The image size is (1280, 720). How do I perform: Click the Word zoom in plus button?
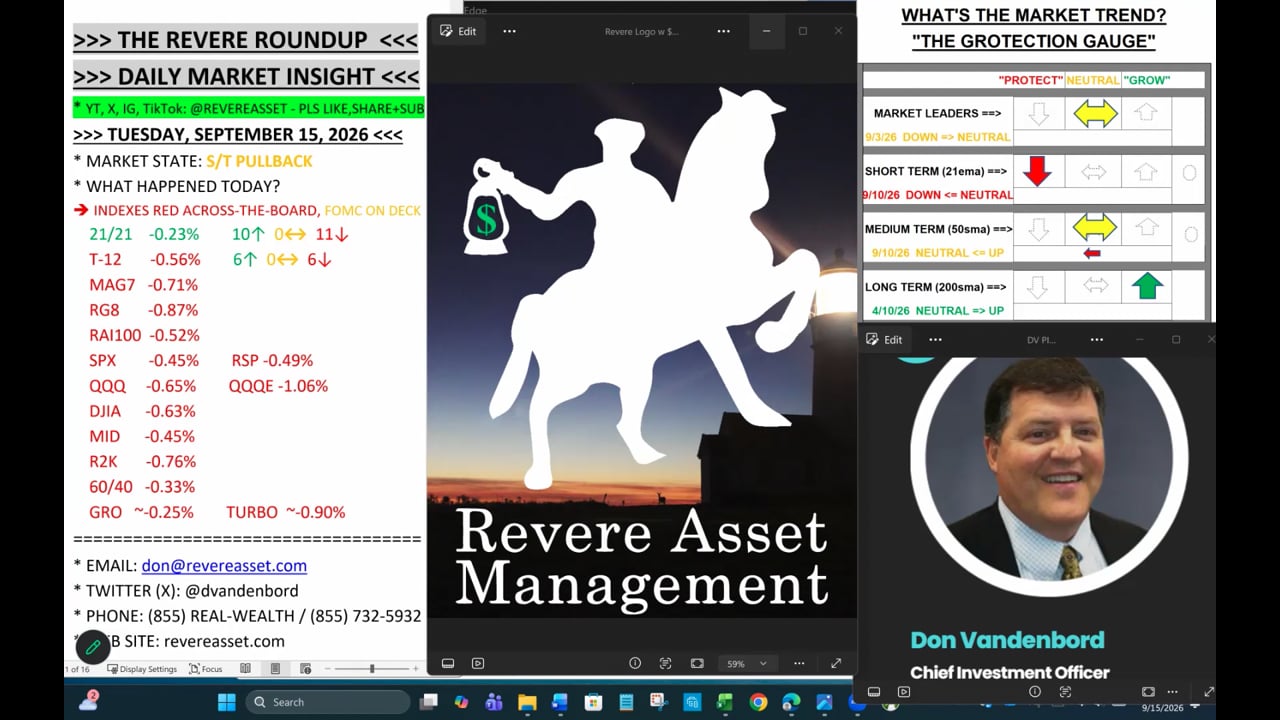(416, 669)
